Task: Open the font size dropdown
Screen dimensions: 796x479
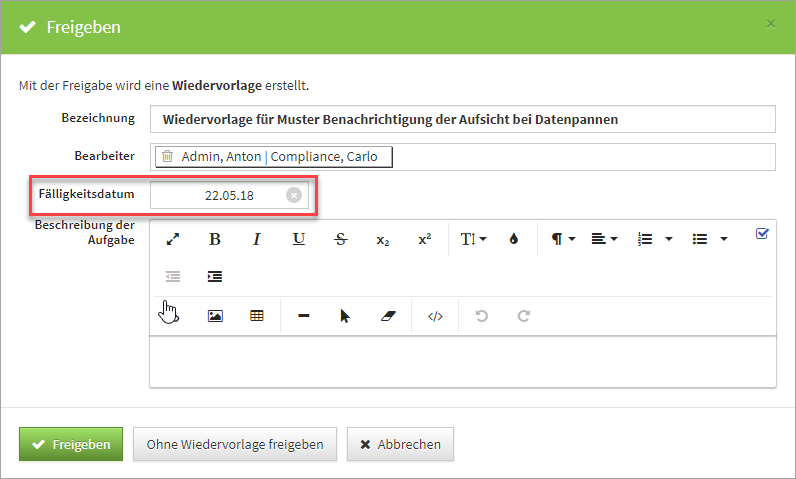Action: [x=473, y=239]
